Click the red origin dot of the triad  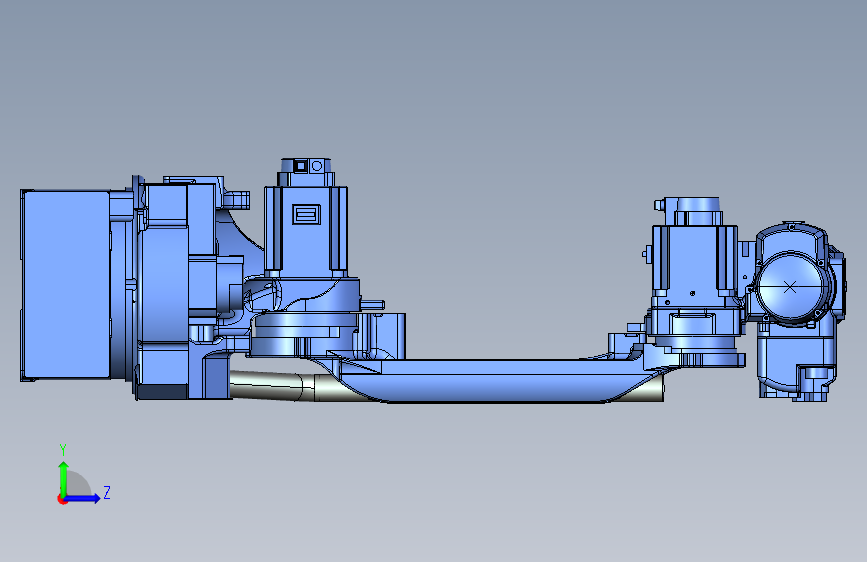[62, 499]
